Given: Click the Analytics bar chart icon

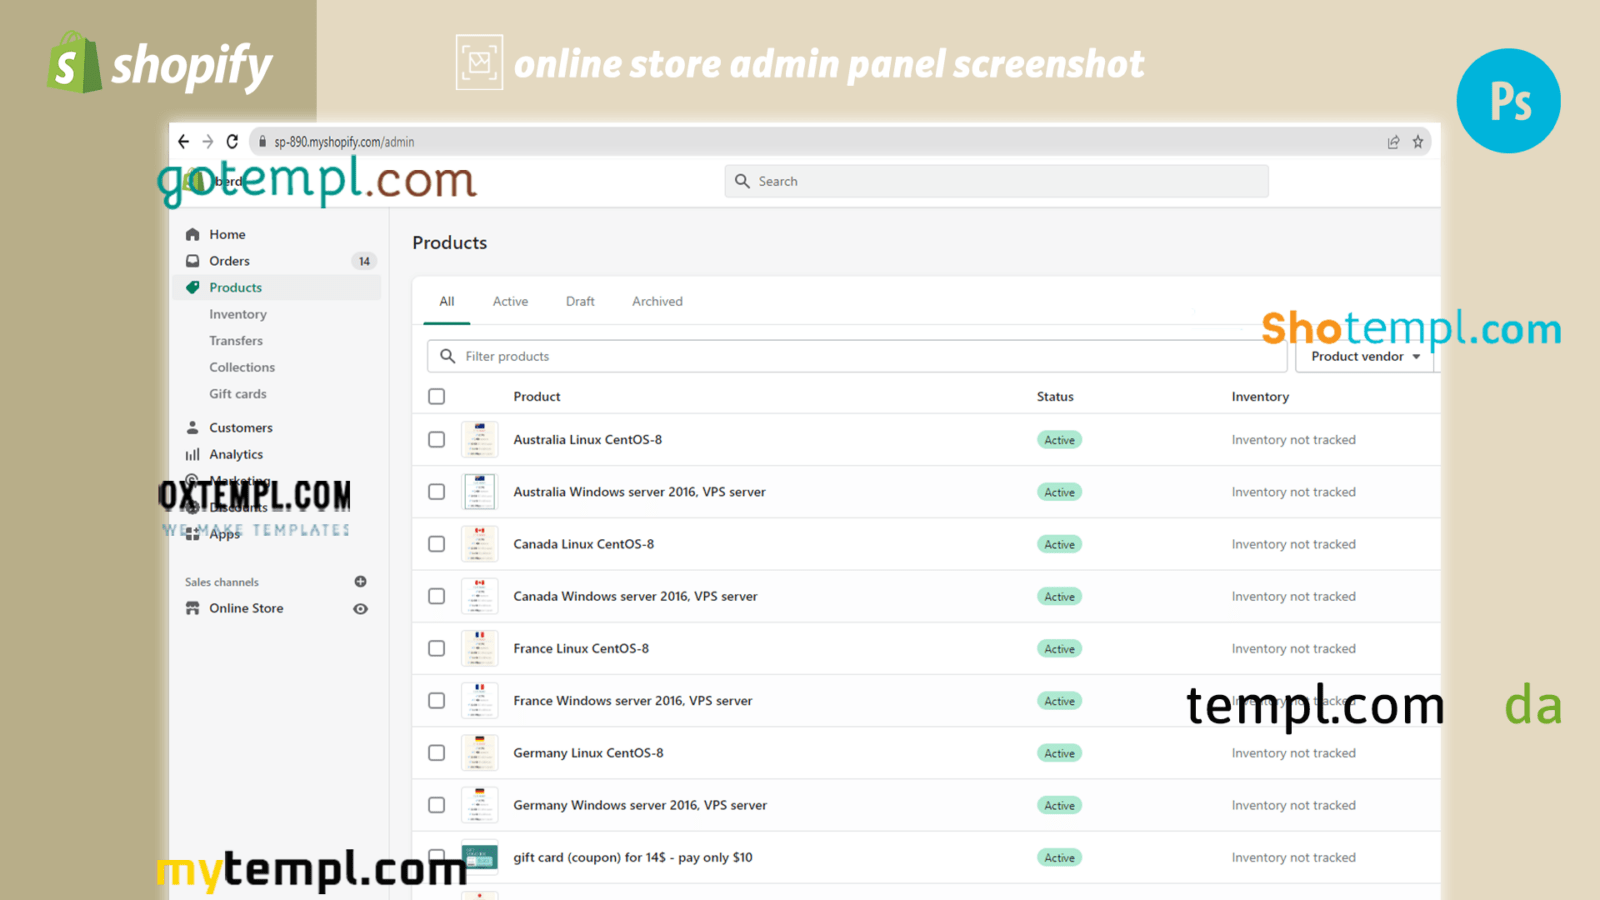Looking at the screenshot, I should click(193, 454).
